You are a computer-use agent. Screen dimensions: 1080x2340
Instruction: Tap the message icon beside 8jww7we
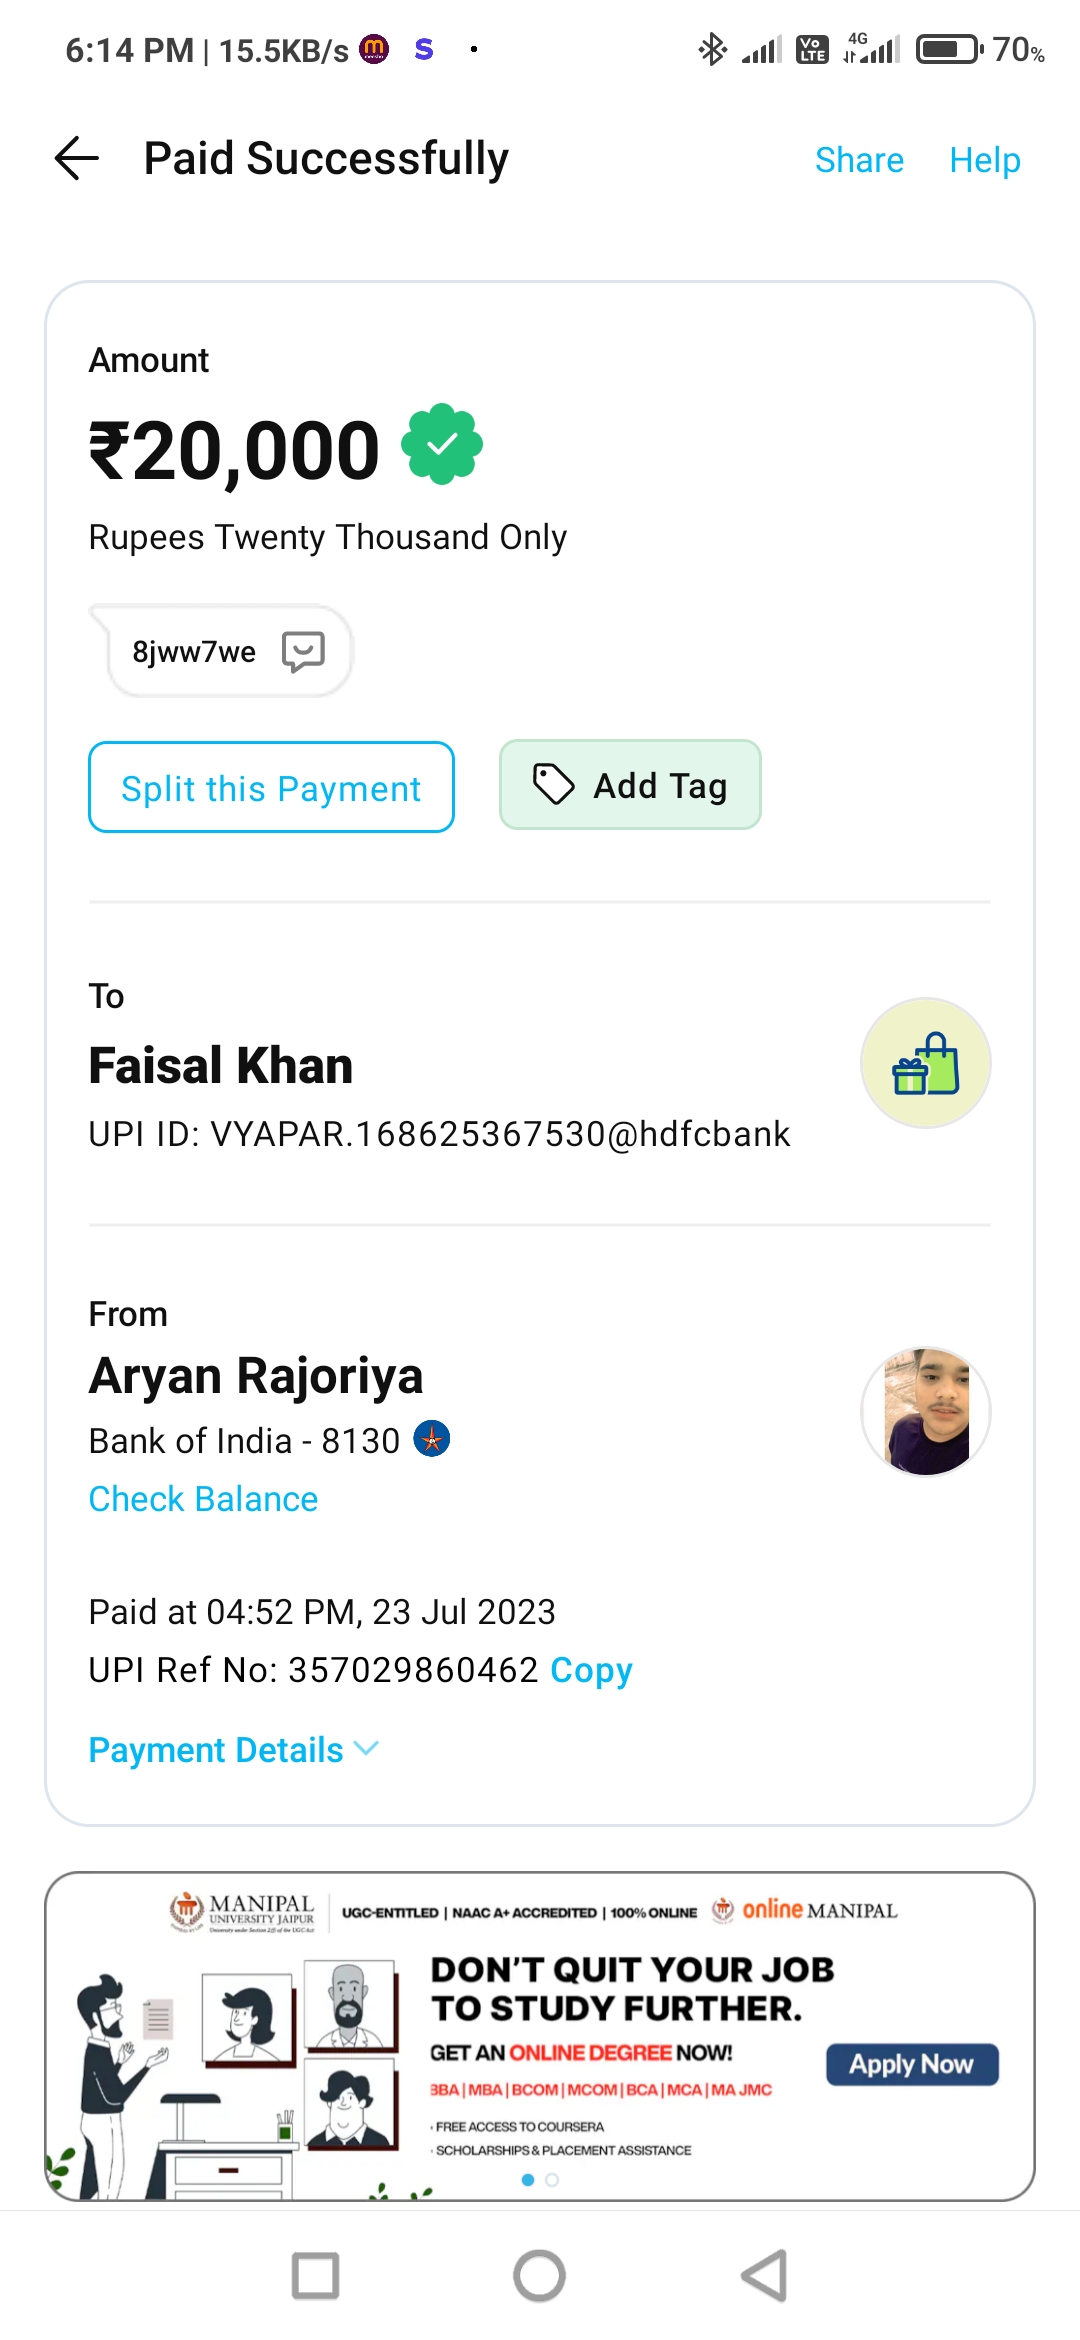(x=303, y=651)
